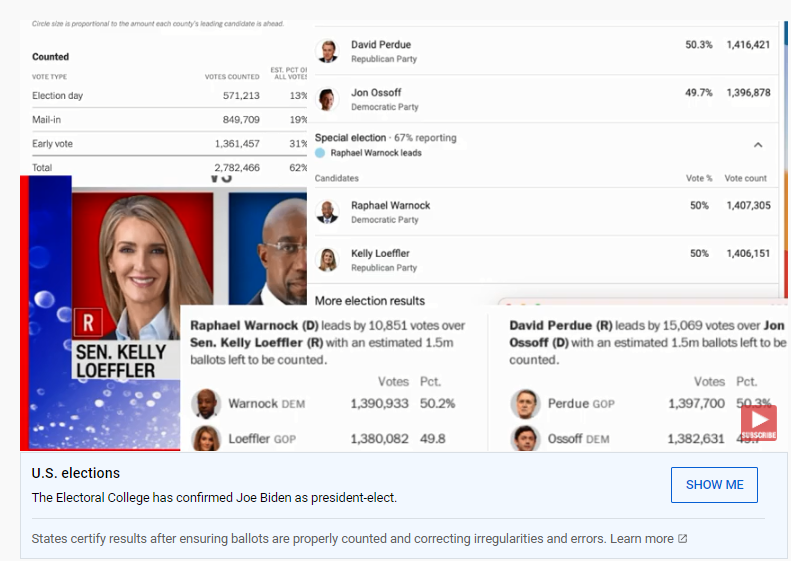791x561 pixels.
Task: Click the red R party badge on Loeffler photo
Action: 88,322
